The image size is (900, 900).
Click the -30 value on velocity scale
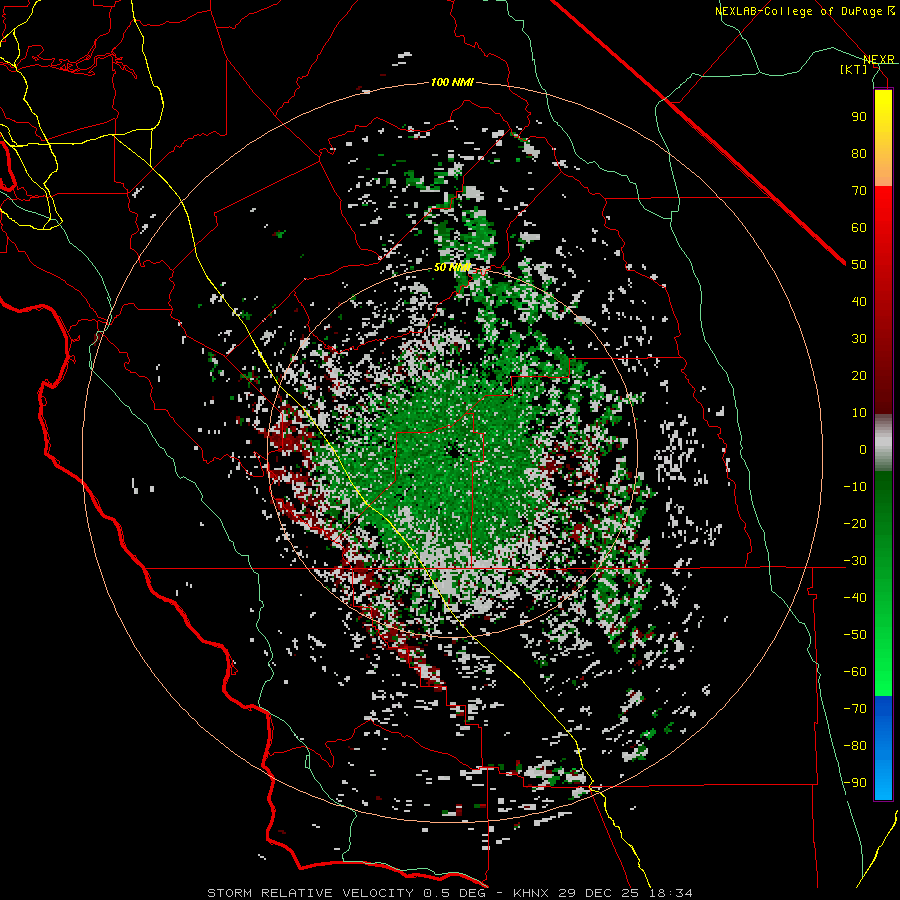pos(855,561)
